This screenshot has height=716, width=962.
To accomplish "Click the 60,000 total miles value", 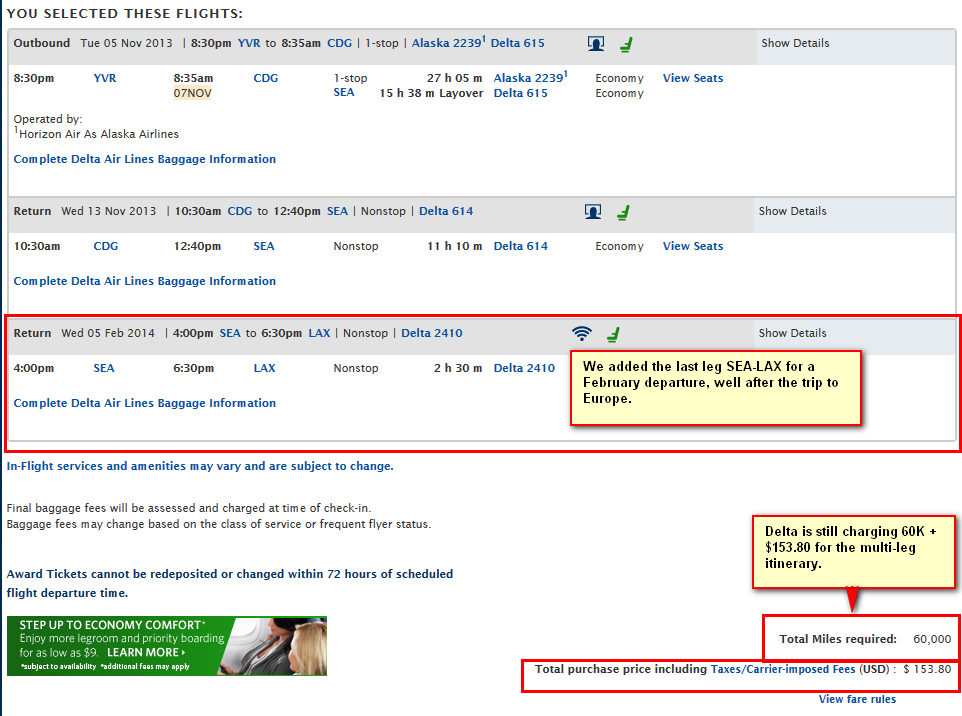I will (932, 639).
